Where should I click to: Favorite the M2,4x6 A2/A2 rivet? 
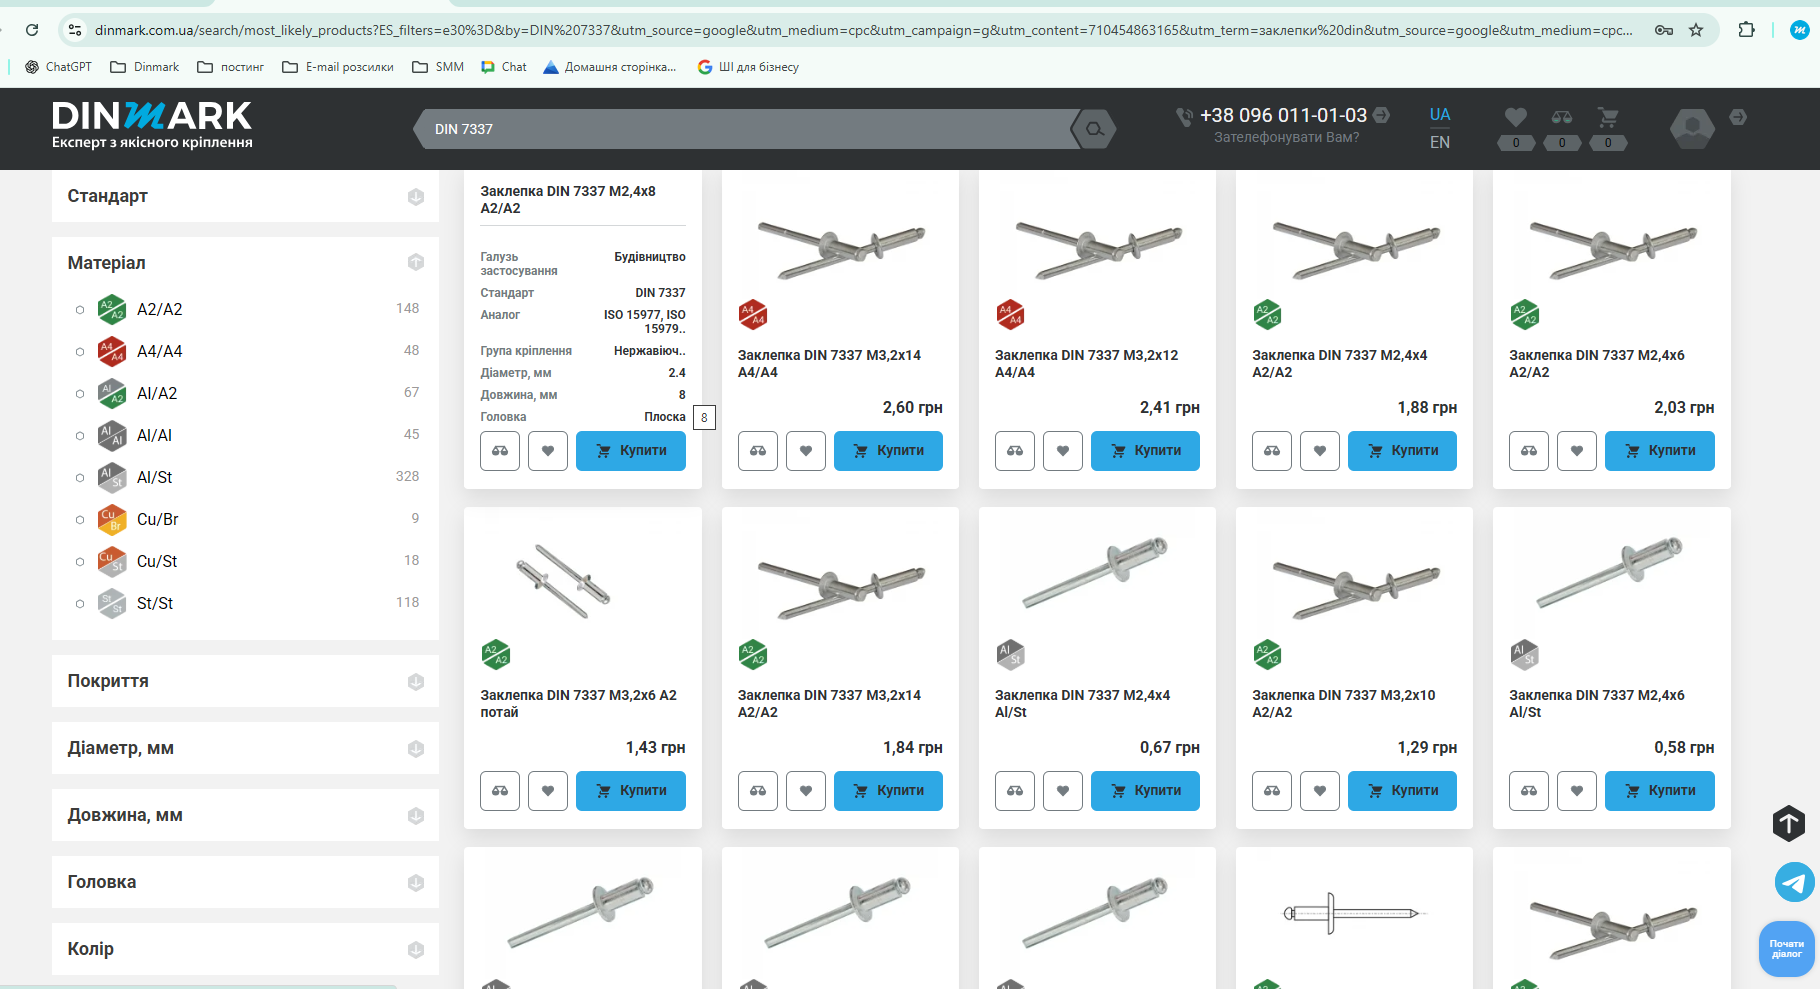coord(1577,451)
